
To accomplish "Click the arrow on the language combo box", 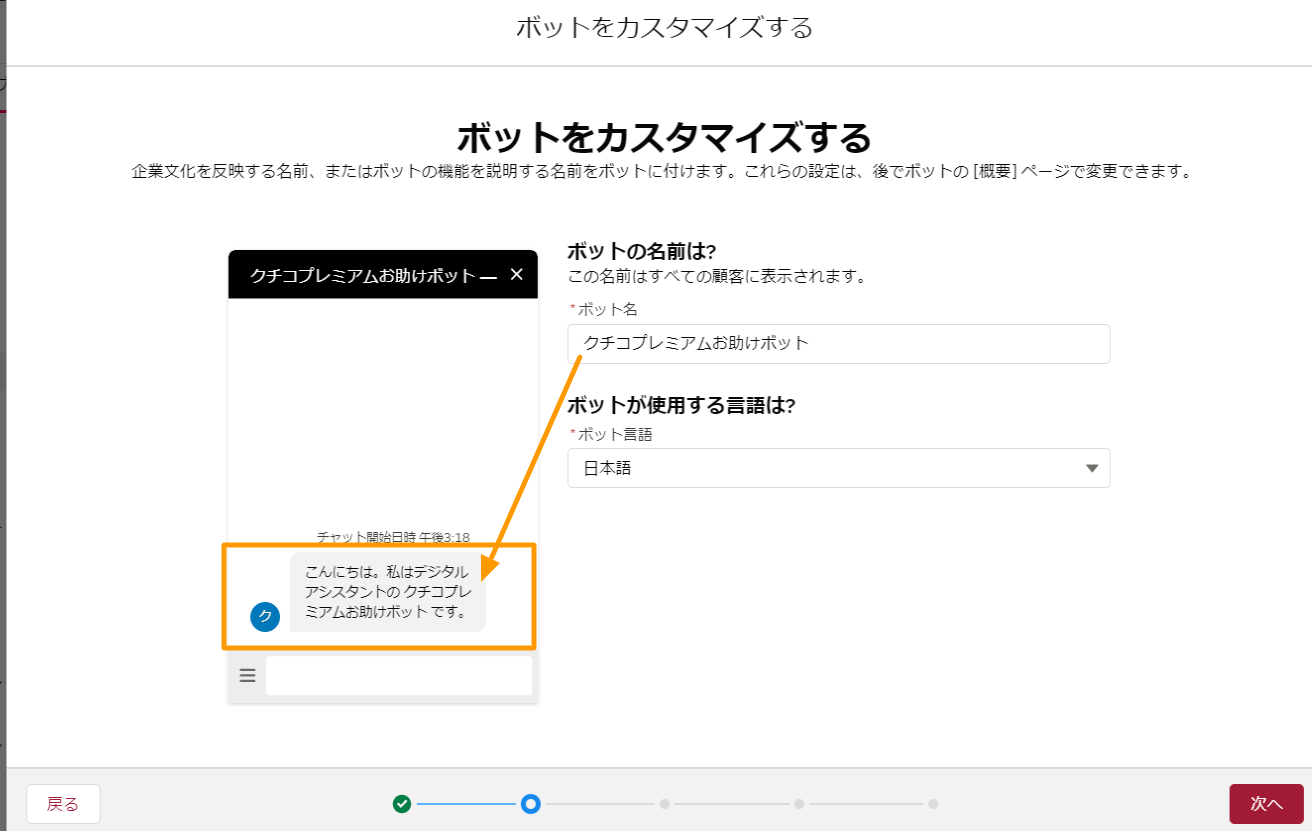I will pyautogui.click(x=1091, y=468).
